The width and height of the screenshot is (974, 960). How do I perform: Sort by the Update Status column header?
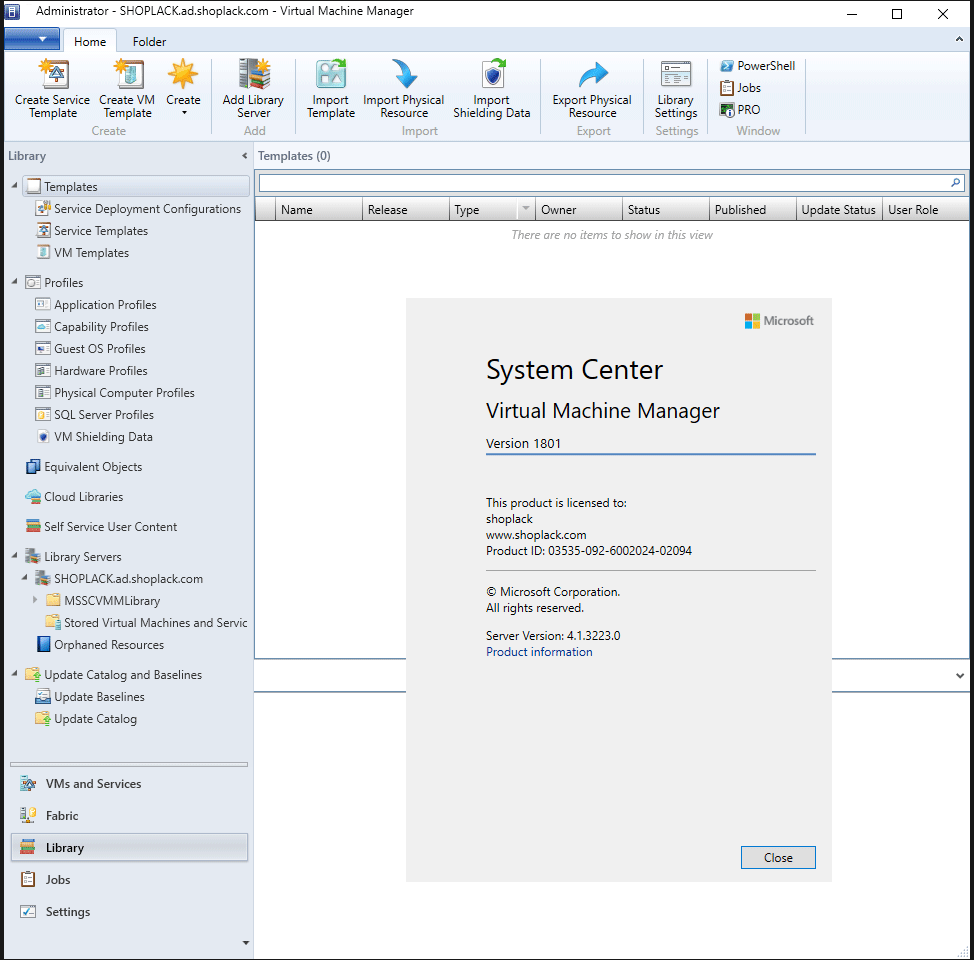[x=839, y=210]
